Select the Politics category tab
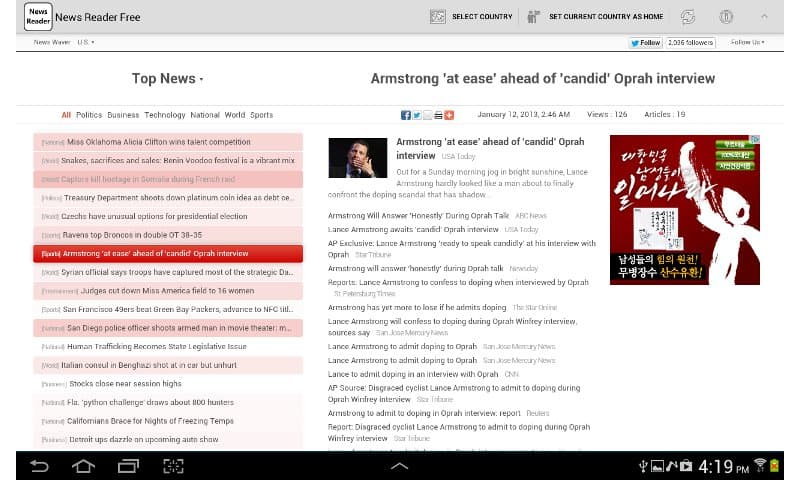Screen dimensions: 800x480 click(x=89, y=115)
